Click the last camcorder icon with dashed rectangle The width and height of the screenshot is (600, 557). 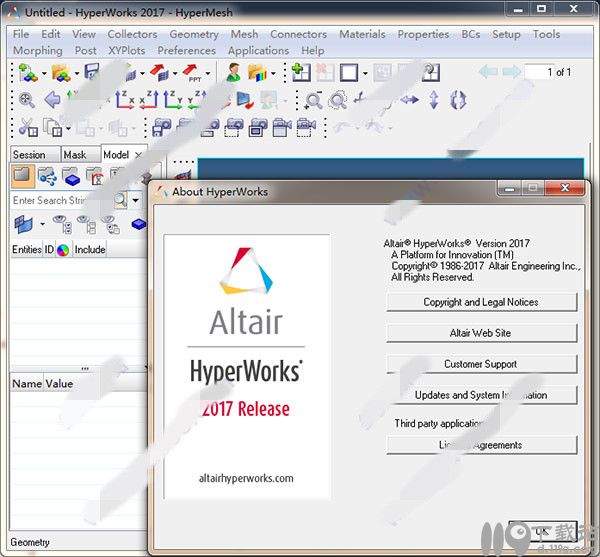(x=306, y=127)
